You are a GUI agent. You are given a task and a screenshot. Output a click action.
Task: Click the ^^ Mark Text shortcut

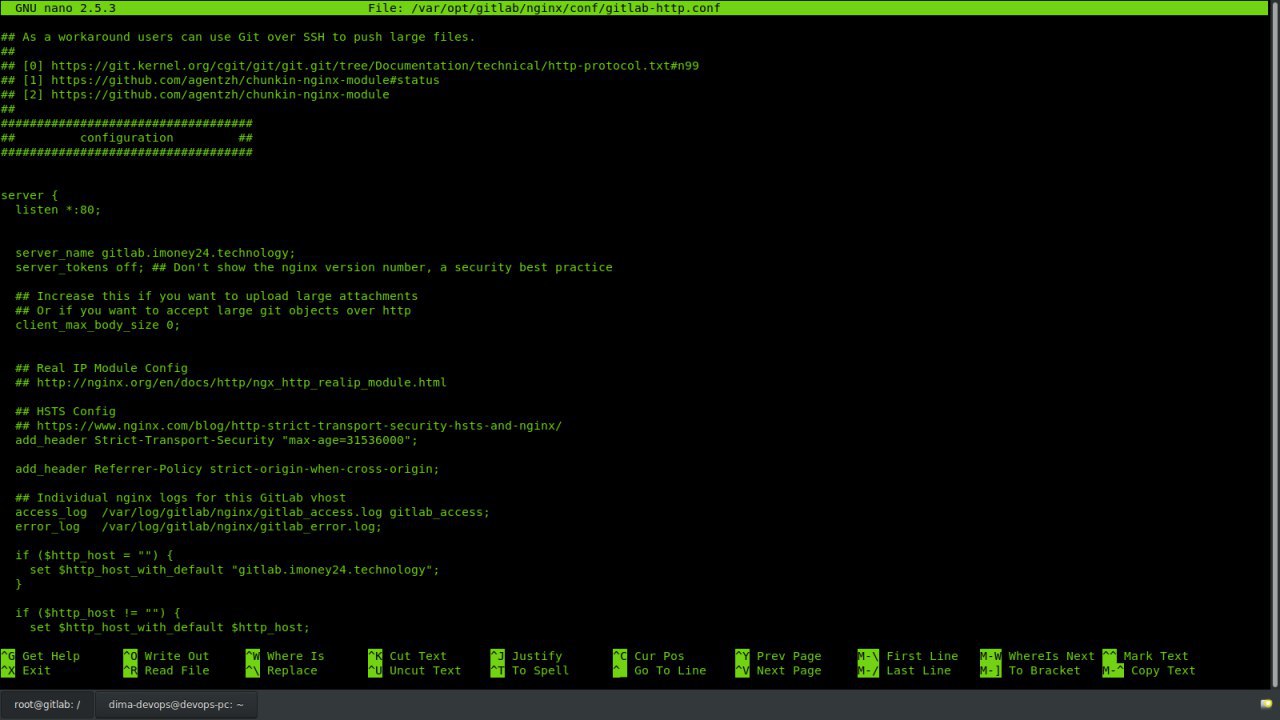click(1146, 656)
